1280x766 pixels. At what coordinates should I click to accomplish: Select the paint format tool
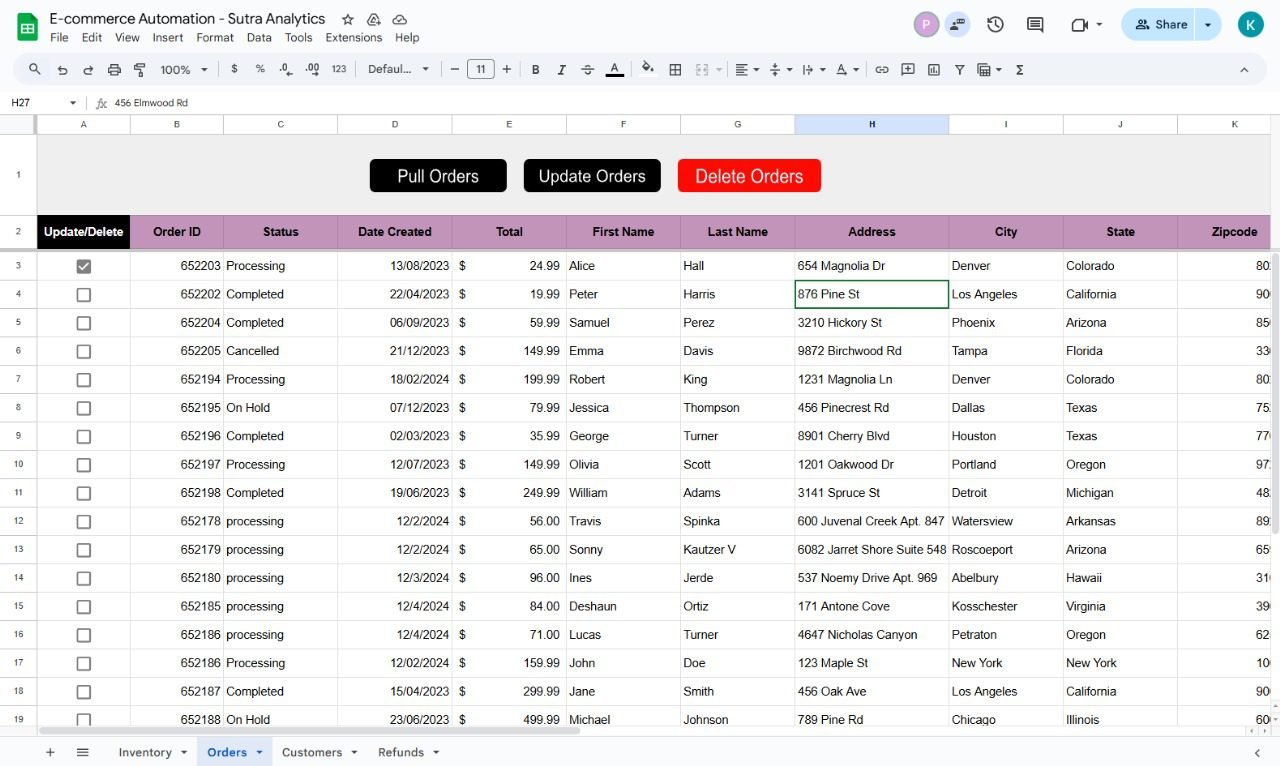(x=140, y=70)
